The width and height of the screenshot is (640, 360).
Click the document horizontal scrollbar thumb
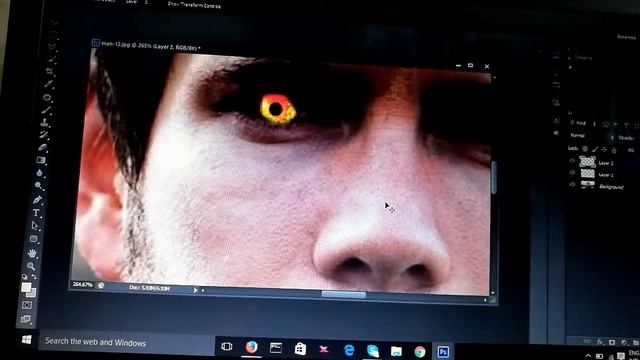[344, 294]
